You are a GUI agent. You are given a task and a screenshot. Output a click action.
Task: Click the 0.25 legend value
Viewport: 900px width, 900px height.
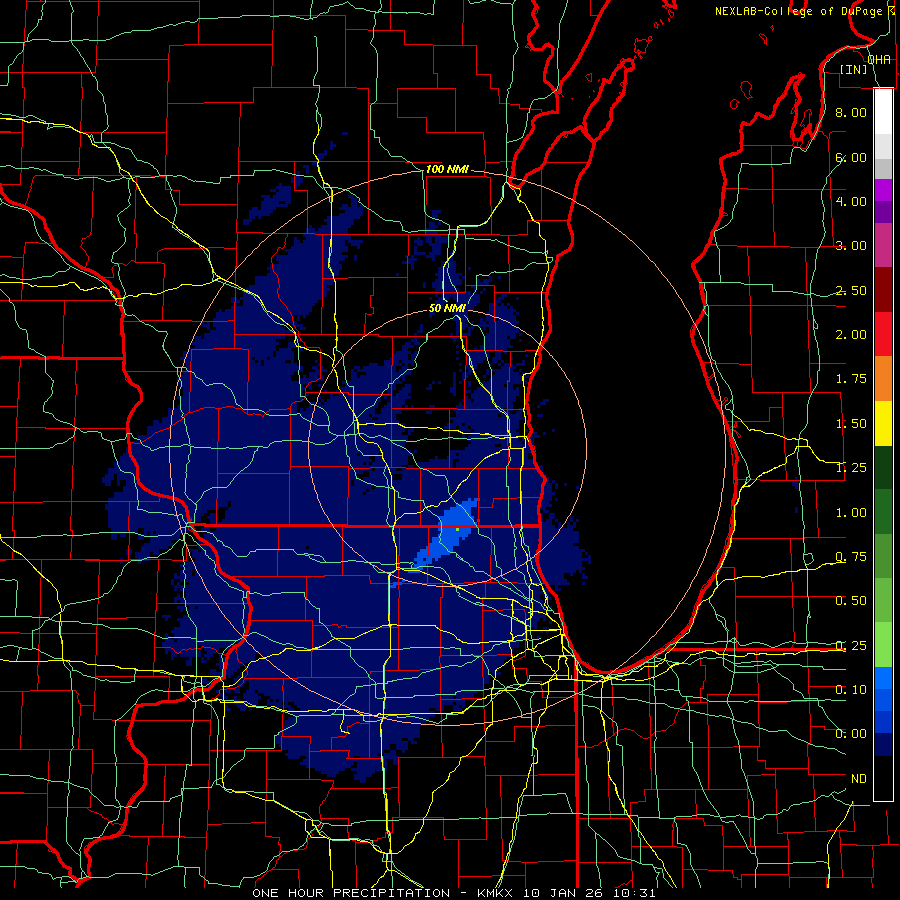(x=851, y=646)
